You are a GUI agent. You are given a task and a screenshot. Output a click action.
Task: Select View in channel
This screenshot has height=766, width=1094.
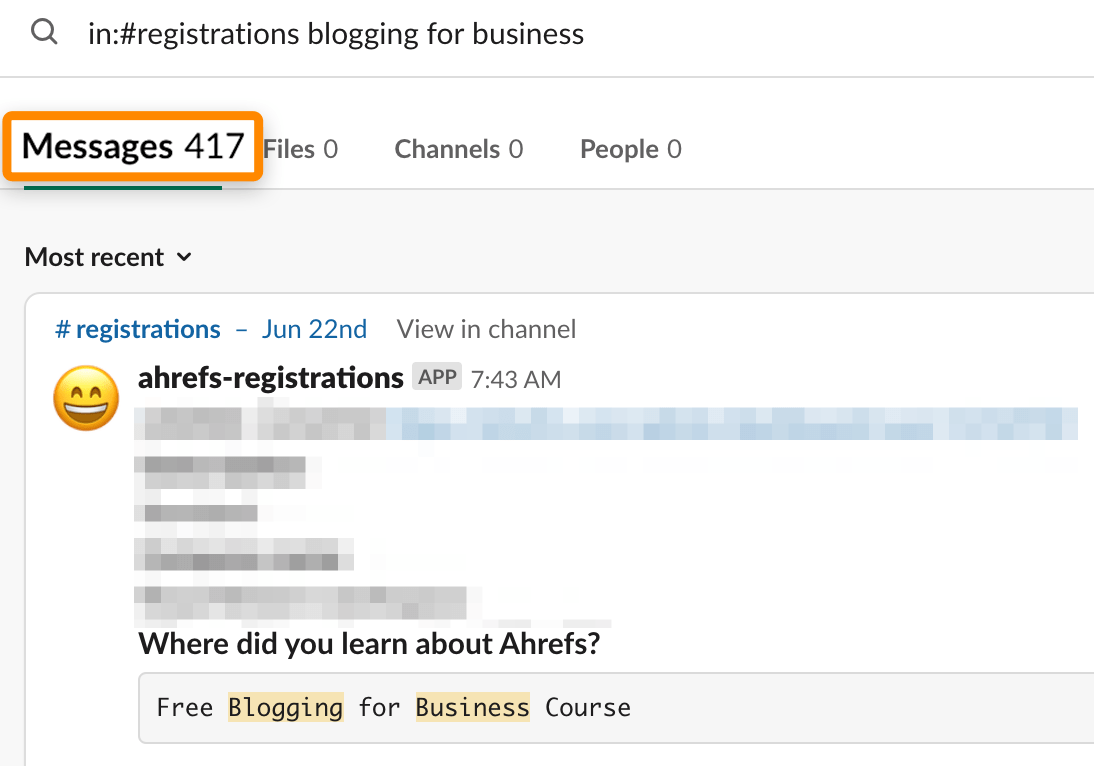coord(486,329)
